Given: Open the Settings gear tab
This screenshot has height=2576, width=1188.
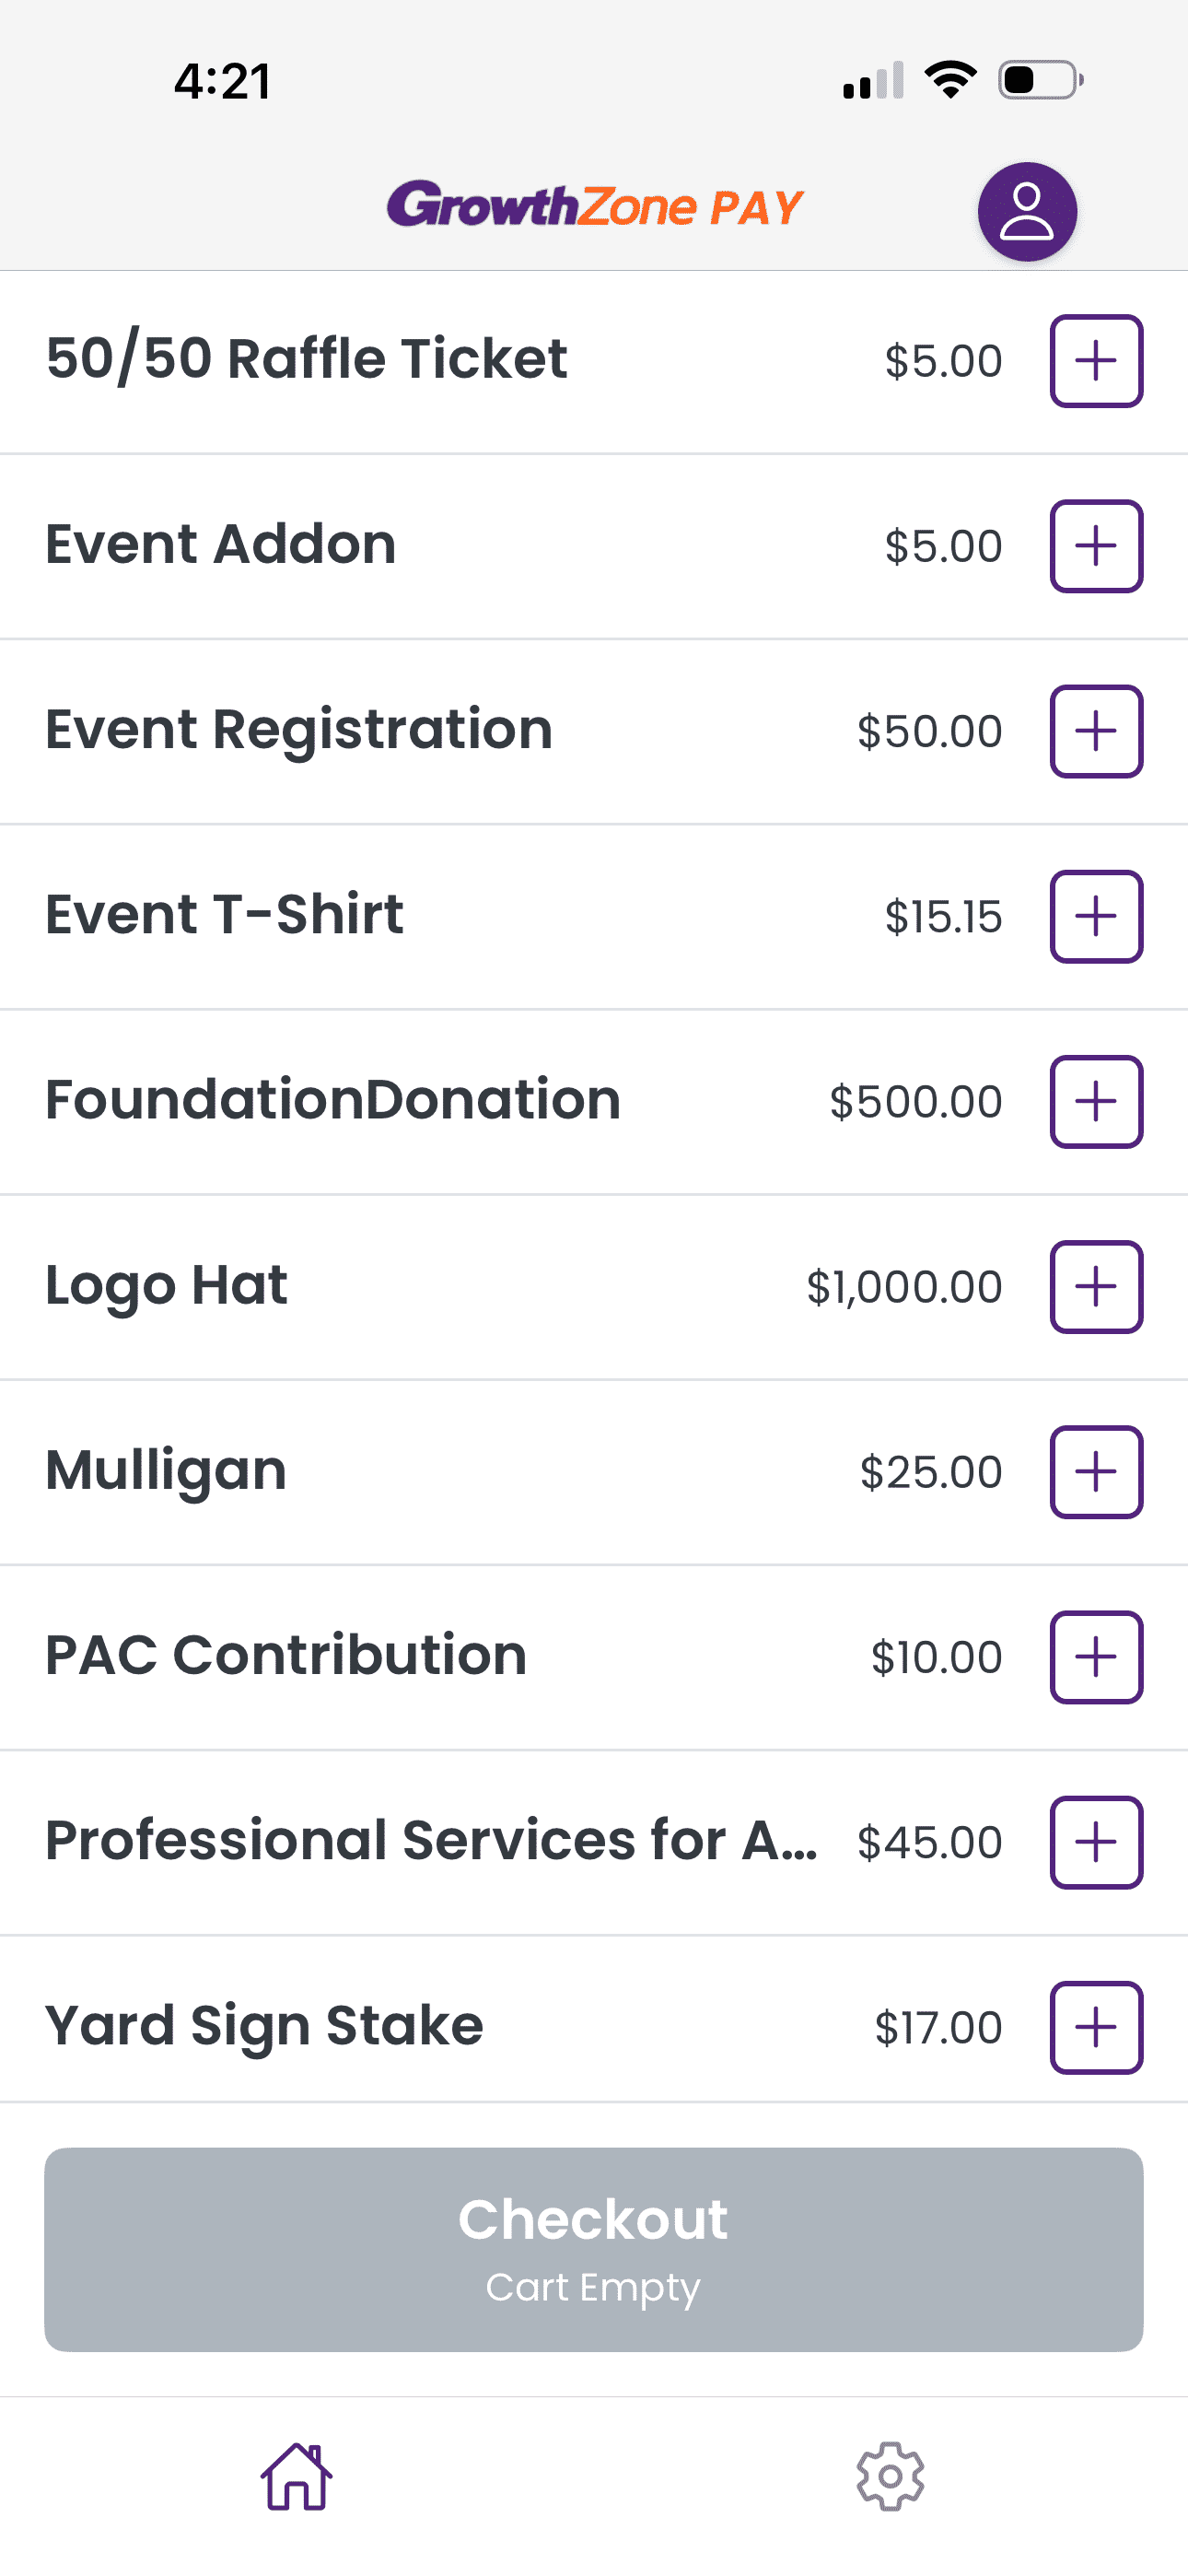Looking at the screenshot, I should pos(890,2476).
